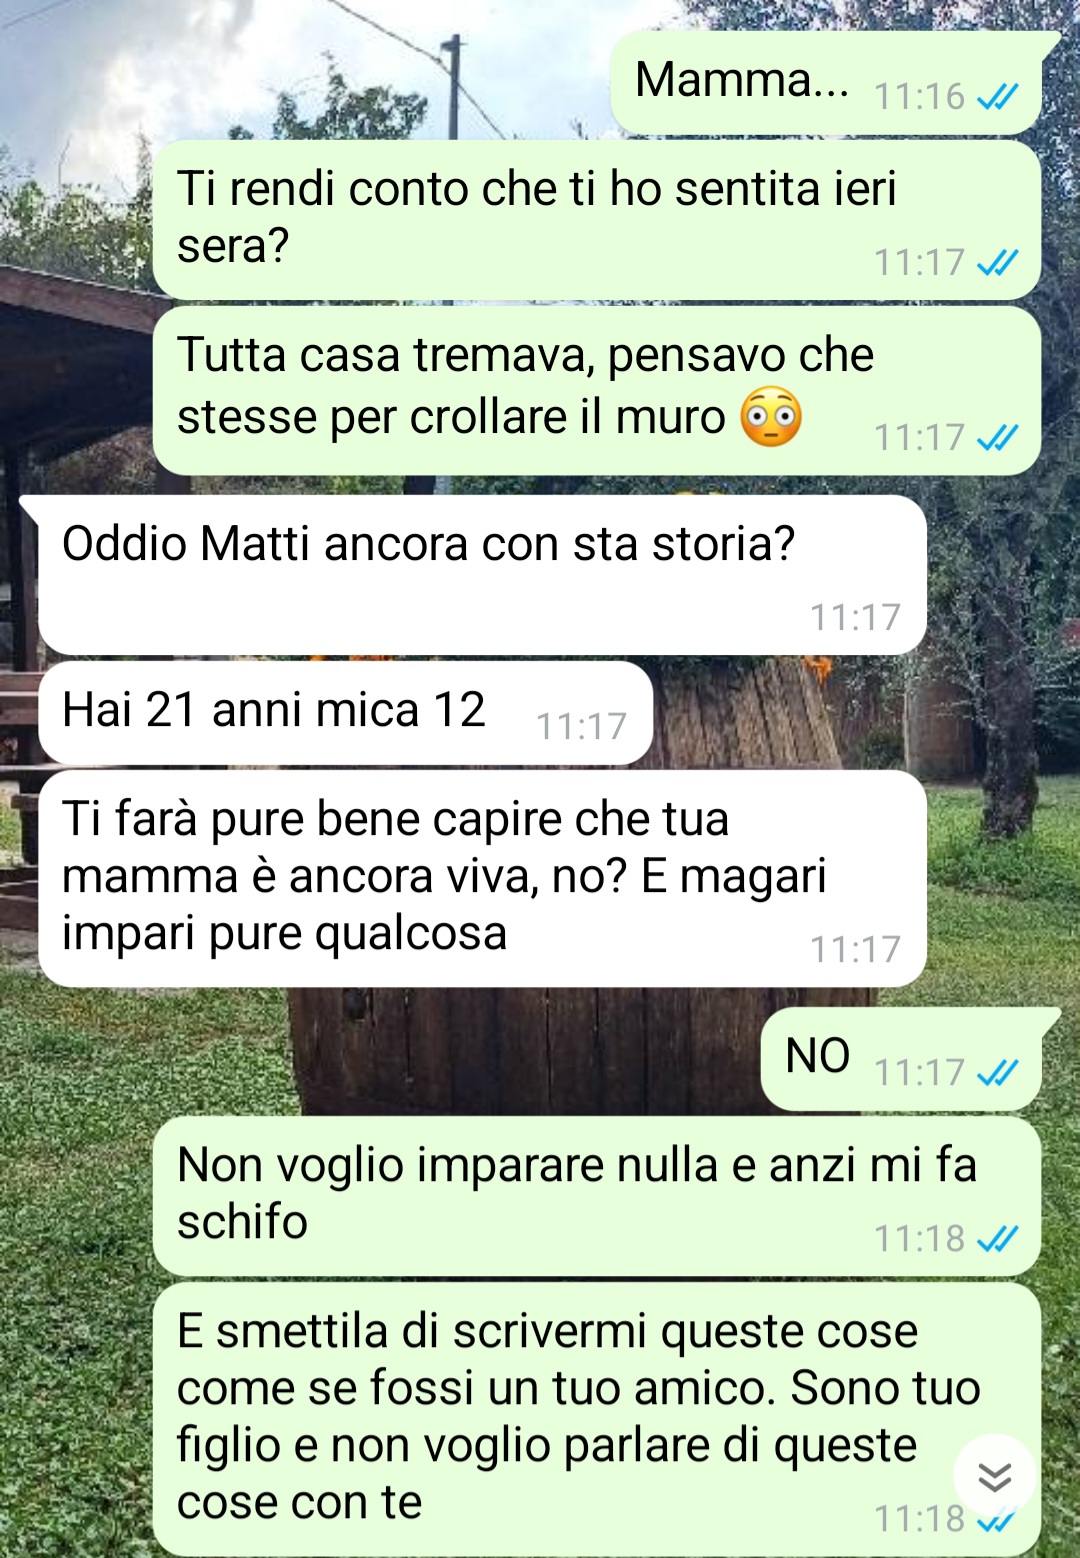Tap read receipt ticks on 'NO' message
Screen dimensions: 1080x1558
pos(997,1073)
